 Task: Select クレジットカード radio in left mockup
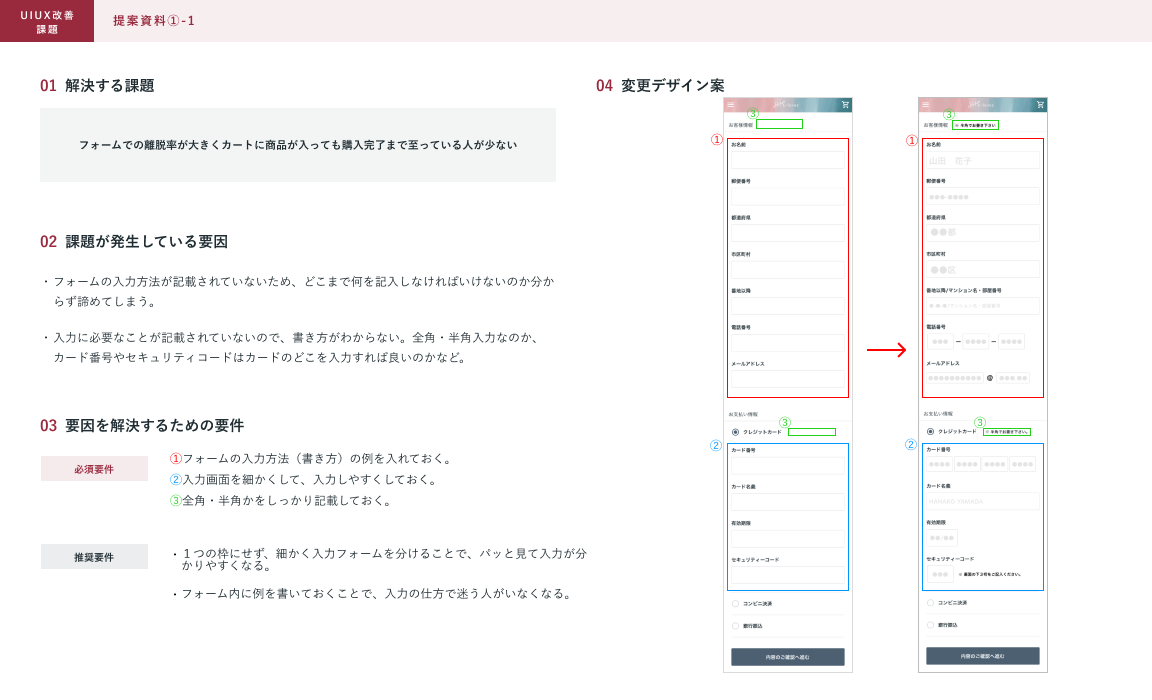pyautogui.click(x=736, y=432)
